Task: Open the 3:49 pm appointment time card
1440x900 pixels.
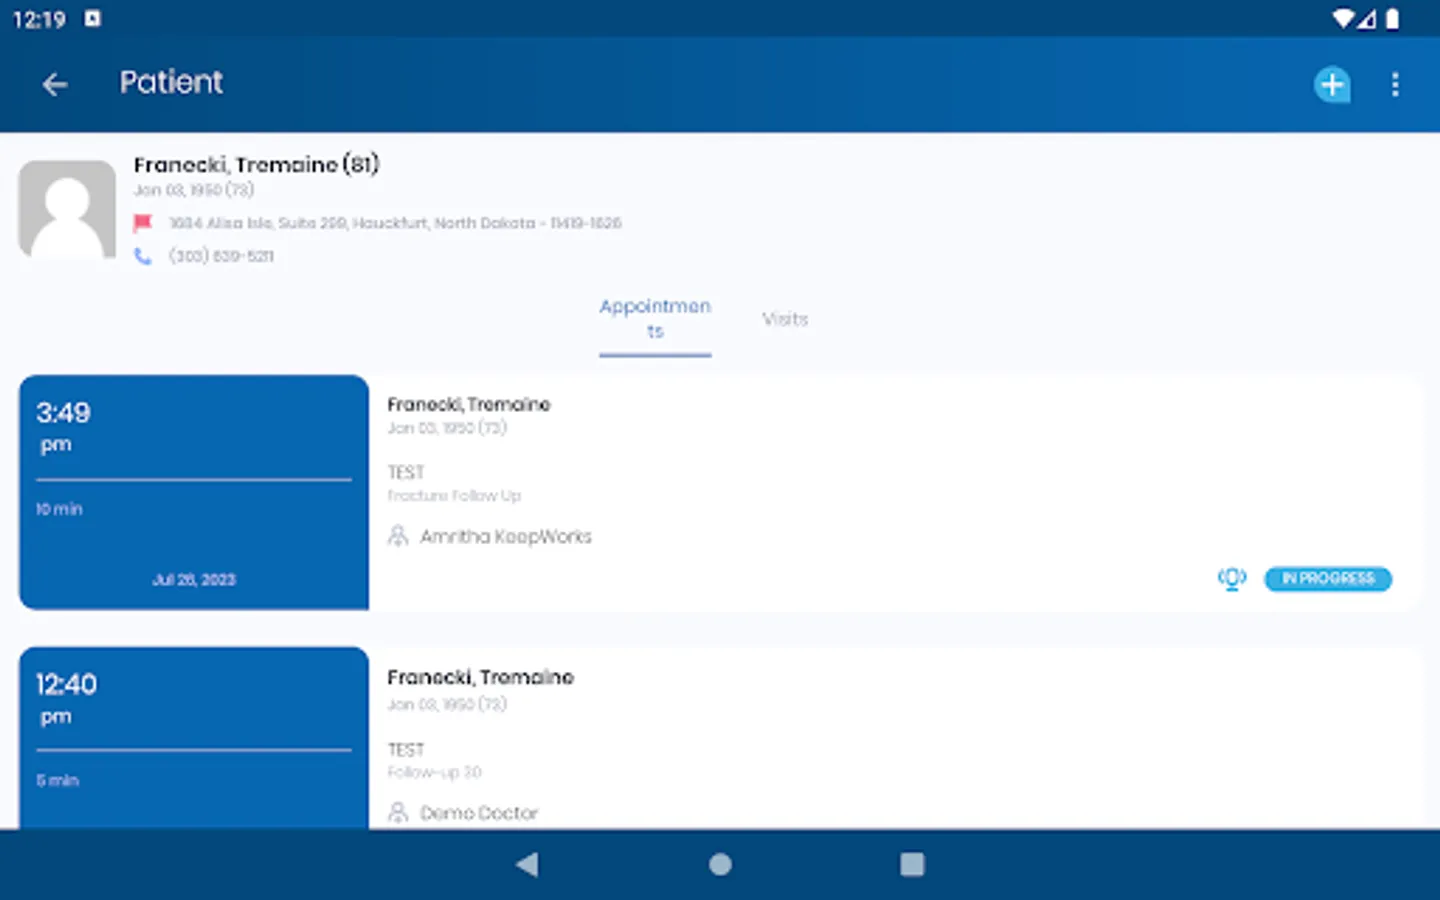Action: [194, 492]
